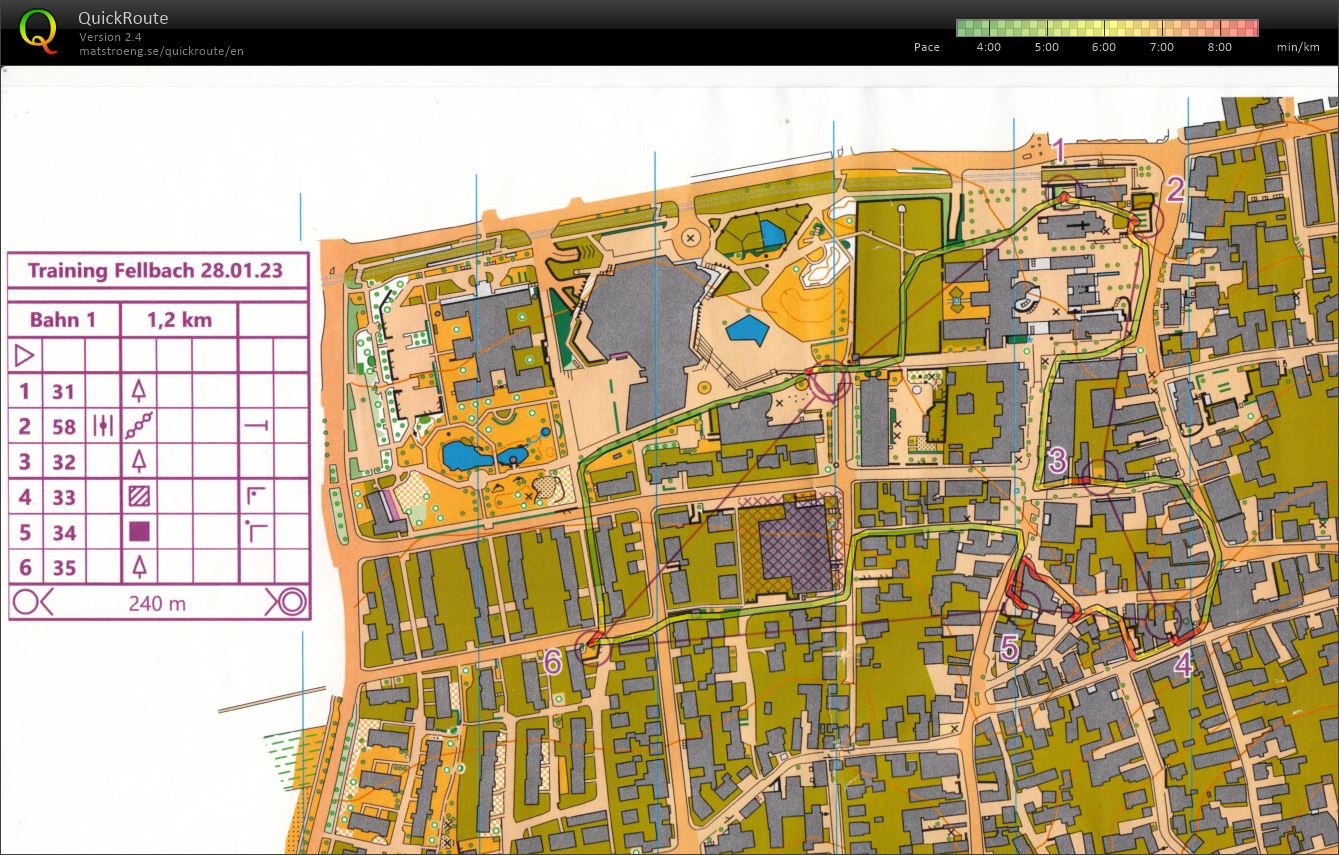Select control number 1 on the map
This screenshot has height=855, width=1339.
coord(1058,152)
